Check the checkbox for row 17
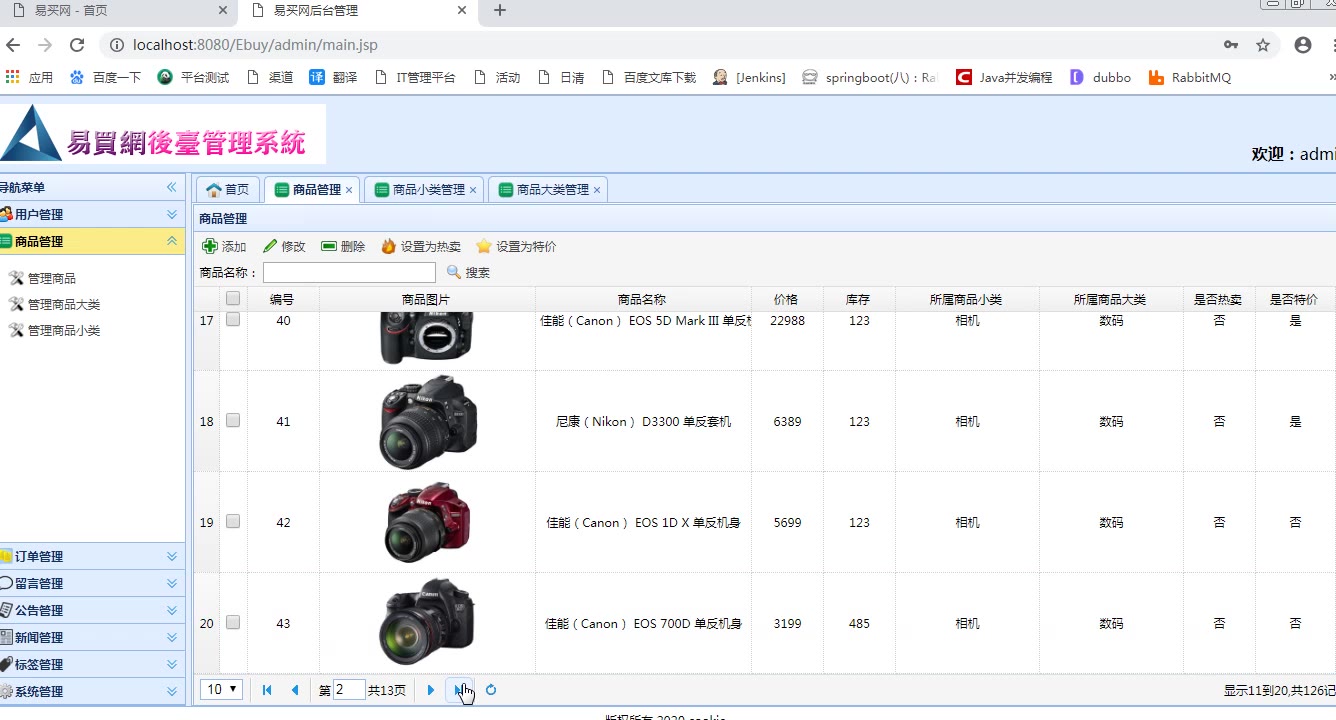Viewport: 1336px width, 720px height. [x=233, y=319]
